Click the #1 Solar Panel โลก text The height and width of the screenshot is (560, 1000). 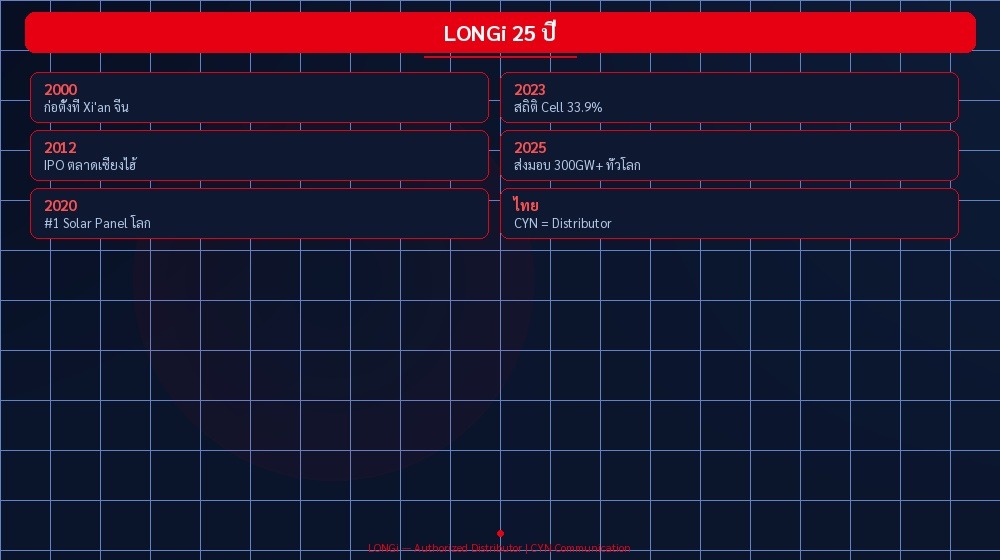(97, 223)
